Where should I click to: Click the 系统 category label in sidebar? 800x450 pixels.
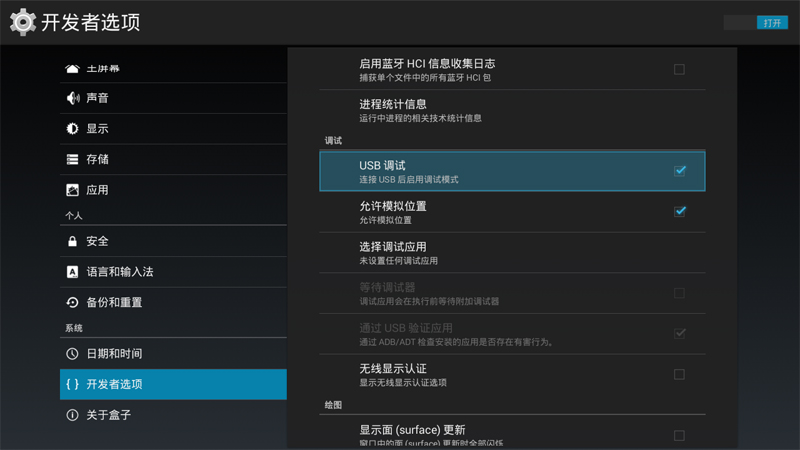pos(73,328)
